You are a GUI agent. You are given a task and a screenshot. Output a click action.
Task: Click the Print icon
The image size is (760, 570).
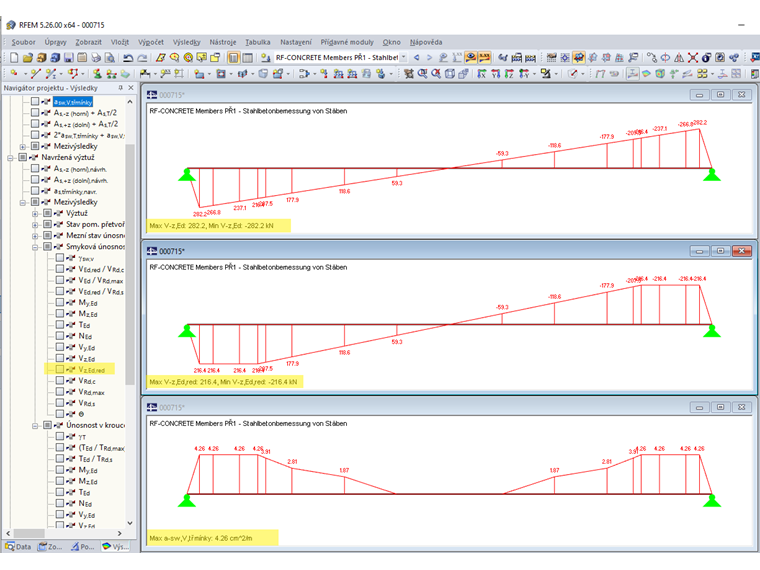click(96, 58)
